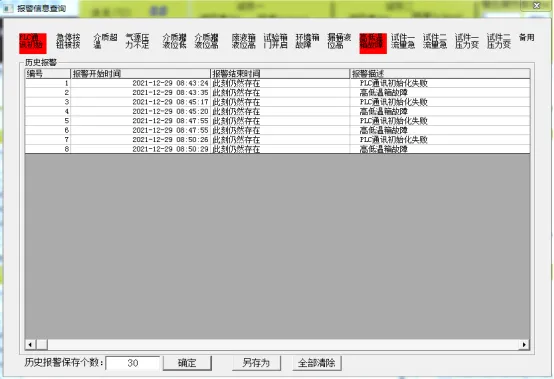Click start time 2021-12-29 08:50:26
Screen dimensions: 554x379
click(170, 140)
